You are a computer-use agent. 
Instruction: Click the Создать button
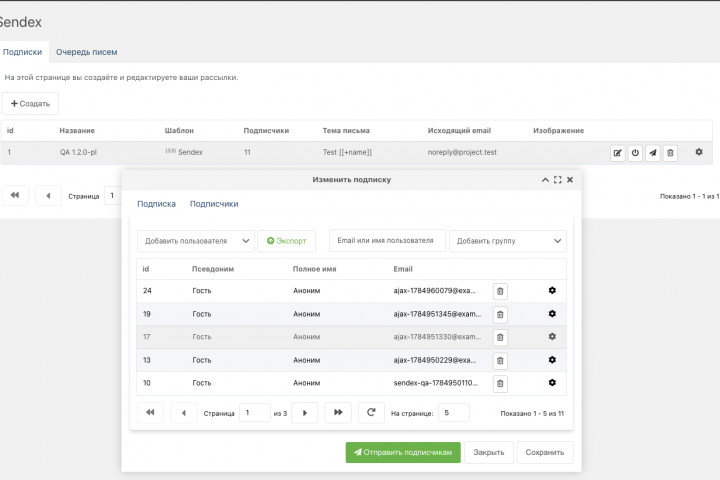(30, 103)
